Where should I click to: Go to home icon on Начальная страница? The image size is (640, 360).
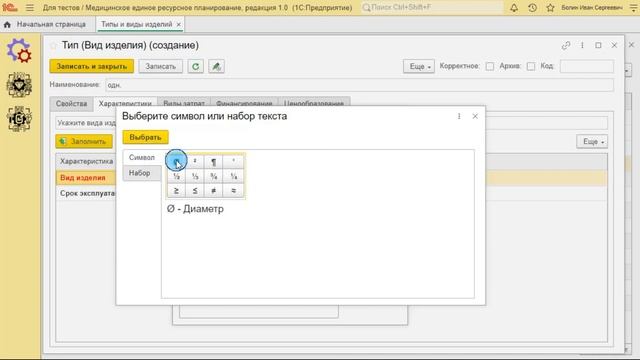tap(7, 24)
